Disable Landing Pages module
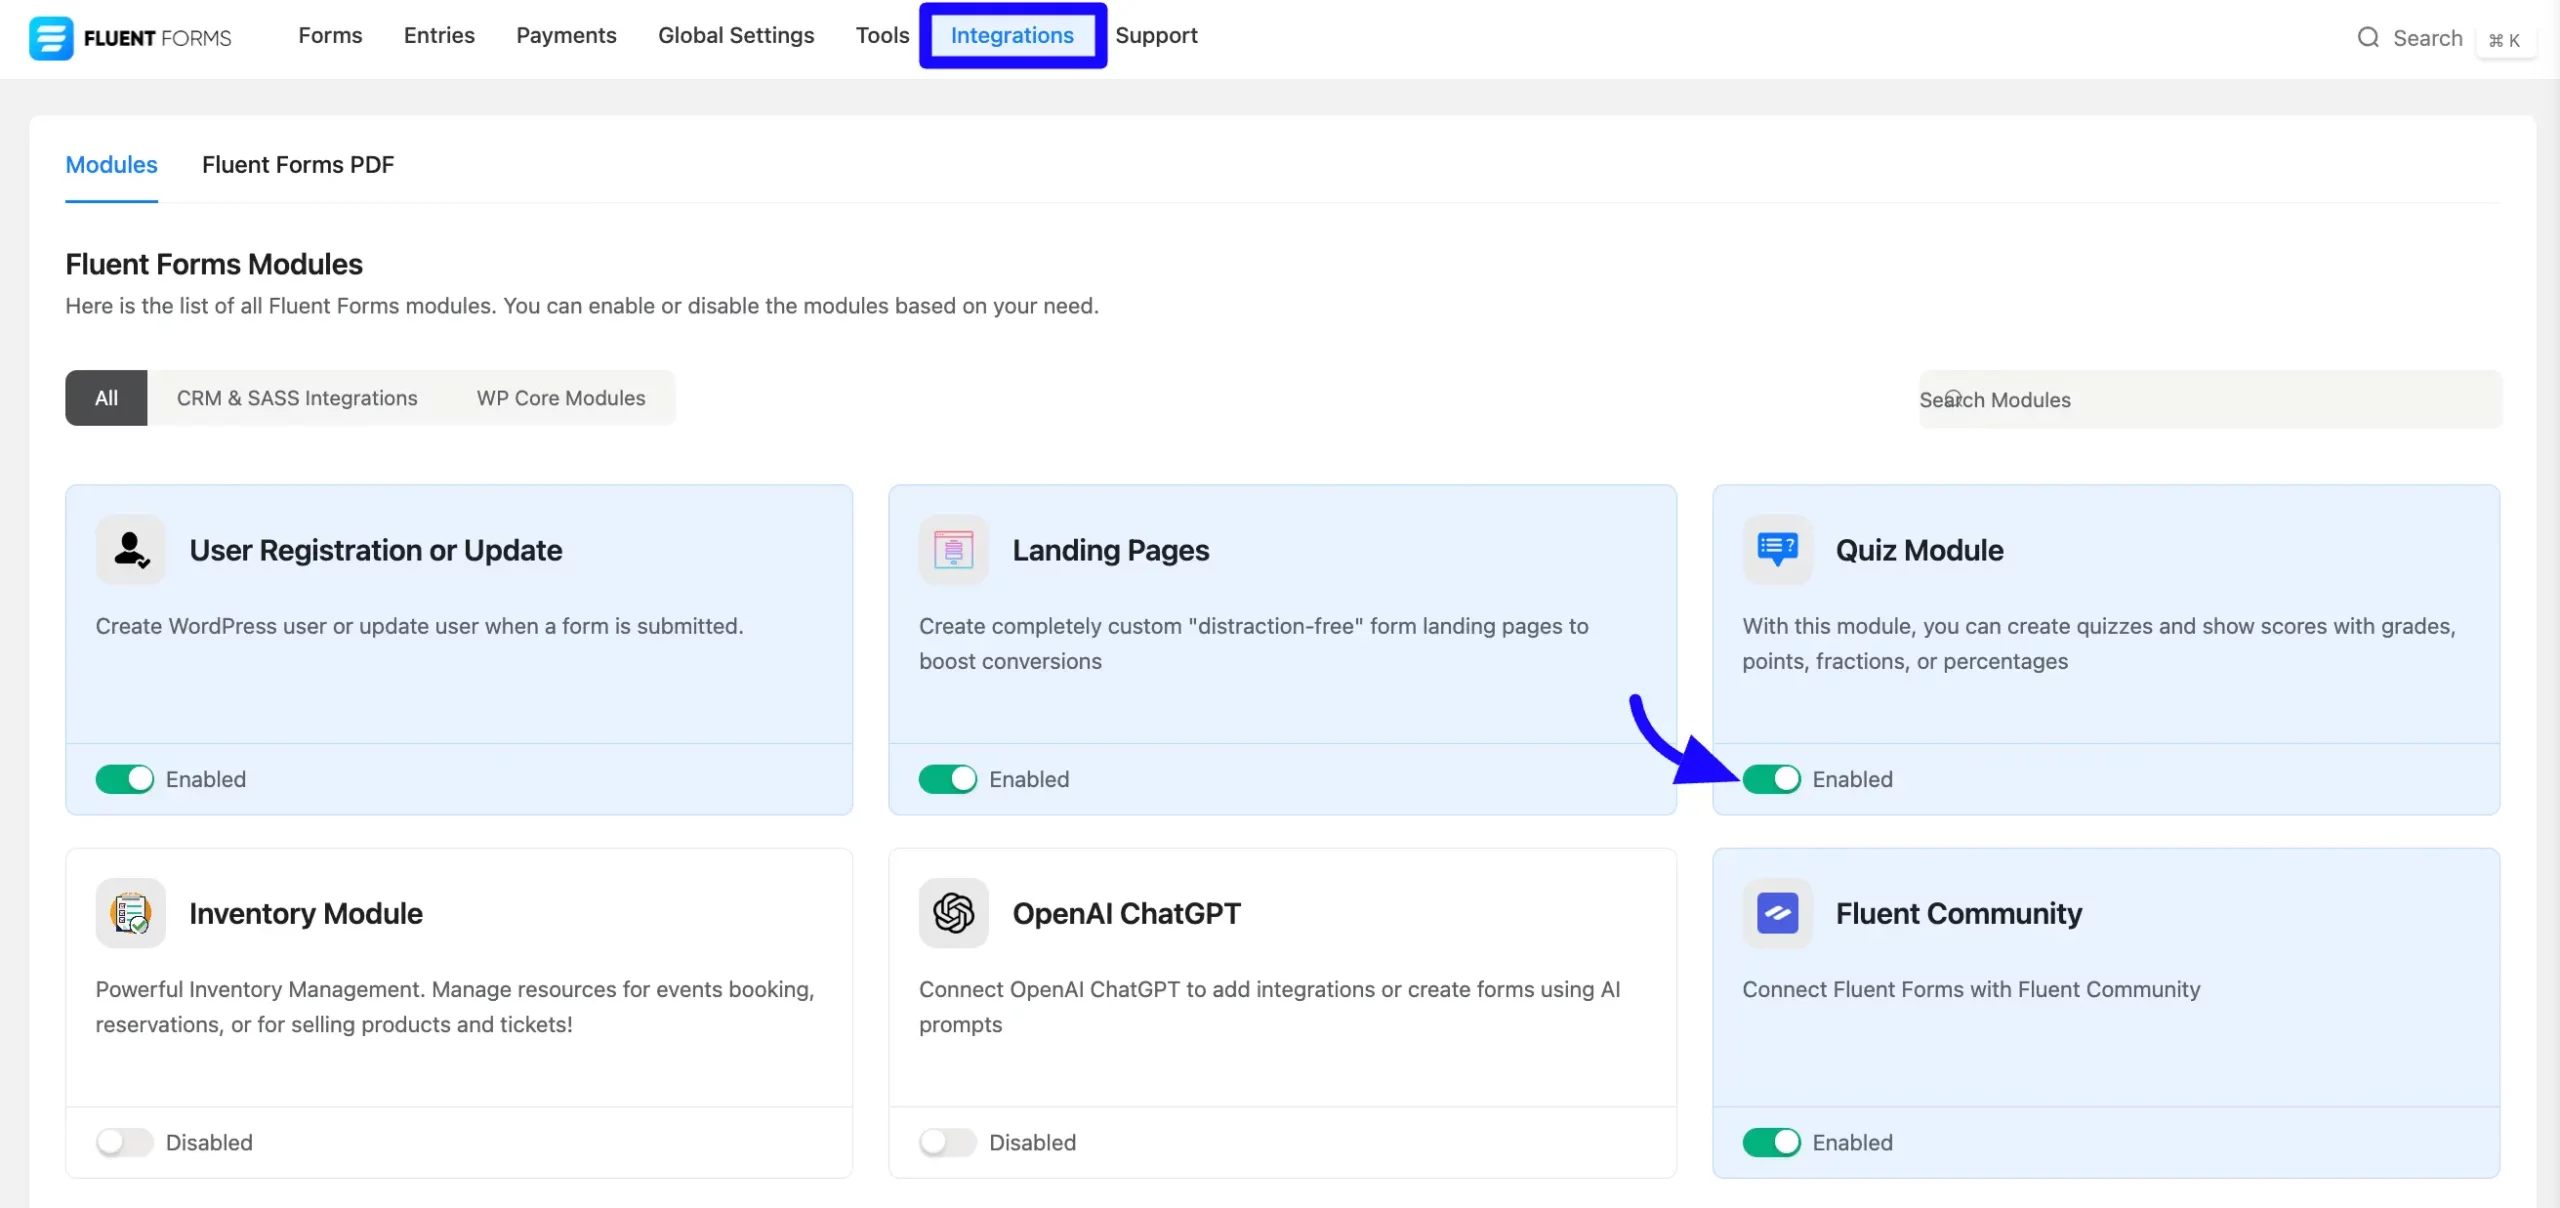This screenshot has height=1208, width=2560. pyautogui.click(x=948, y=779)
